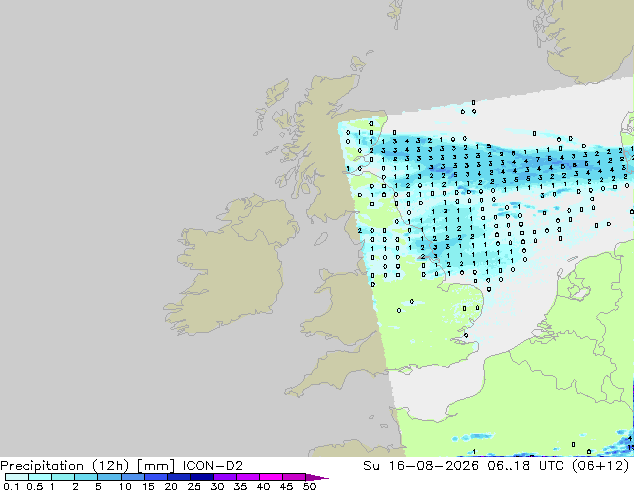634x490 pixels.
Task: Click the 15–20 mm legend color swatch
Action: pyautogui.click(x=155, y=477)
